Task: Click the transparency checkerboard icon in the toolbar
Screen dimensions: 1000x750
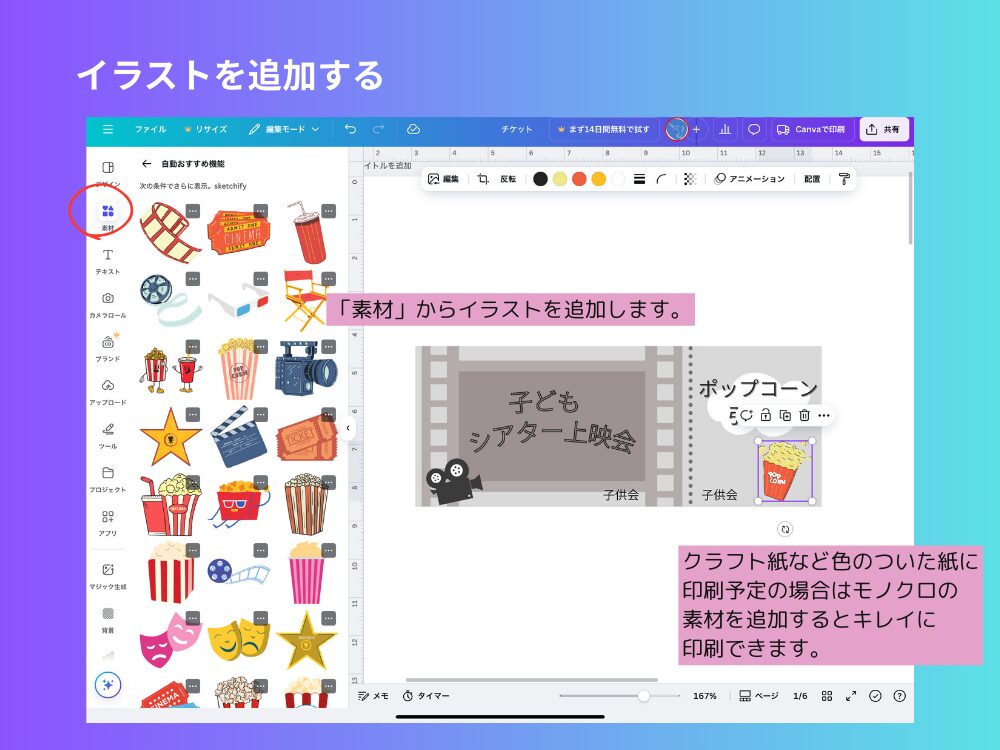Action: (x=690, y=178)
